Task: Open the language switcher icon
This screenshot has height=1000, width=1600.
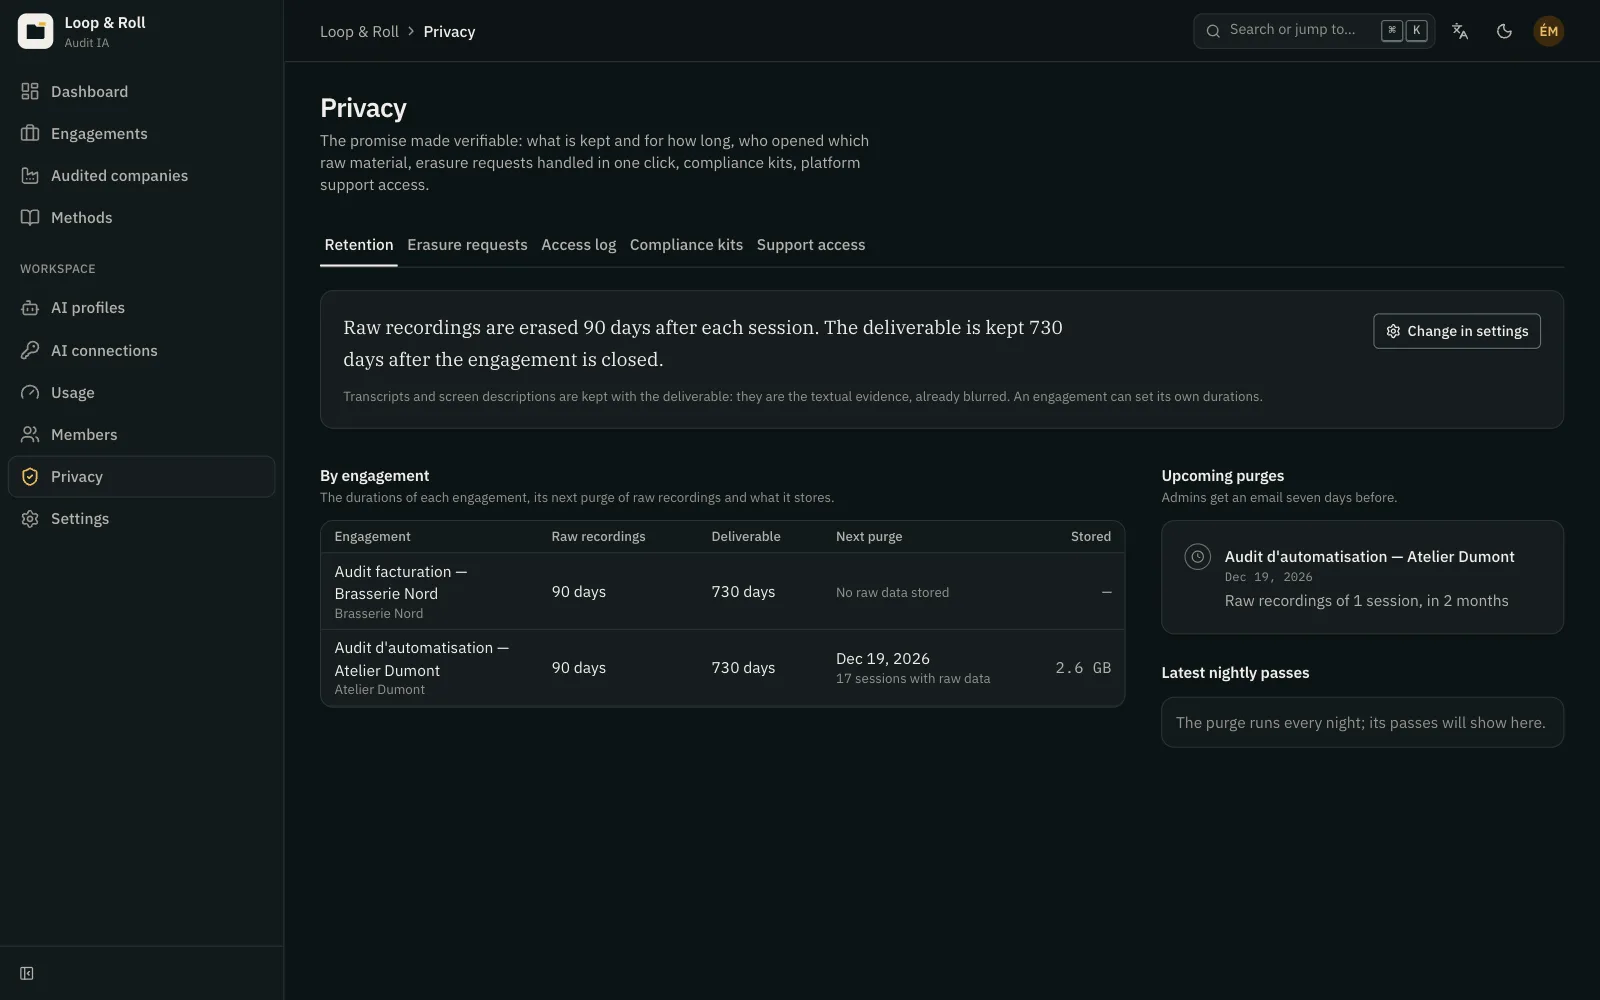Action: 1460,31
